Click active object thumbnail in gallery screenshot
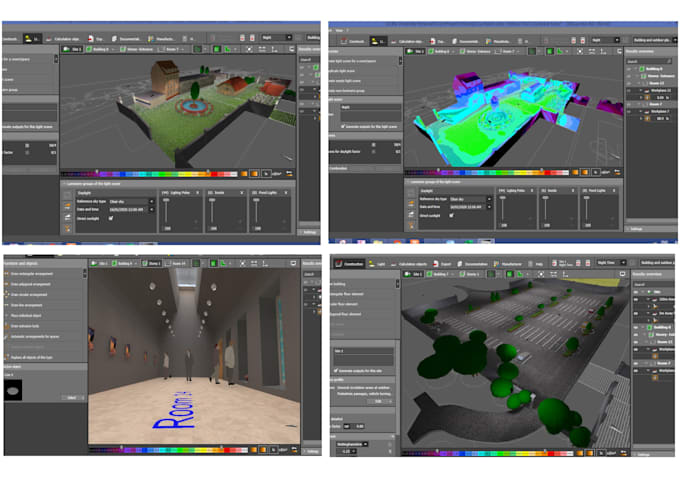 tap(13, 390)
